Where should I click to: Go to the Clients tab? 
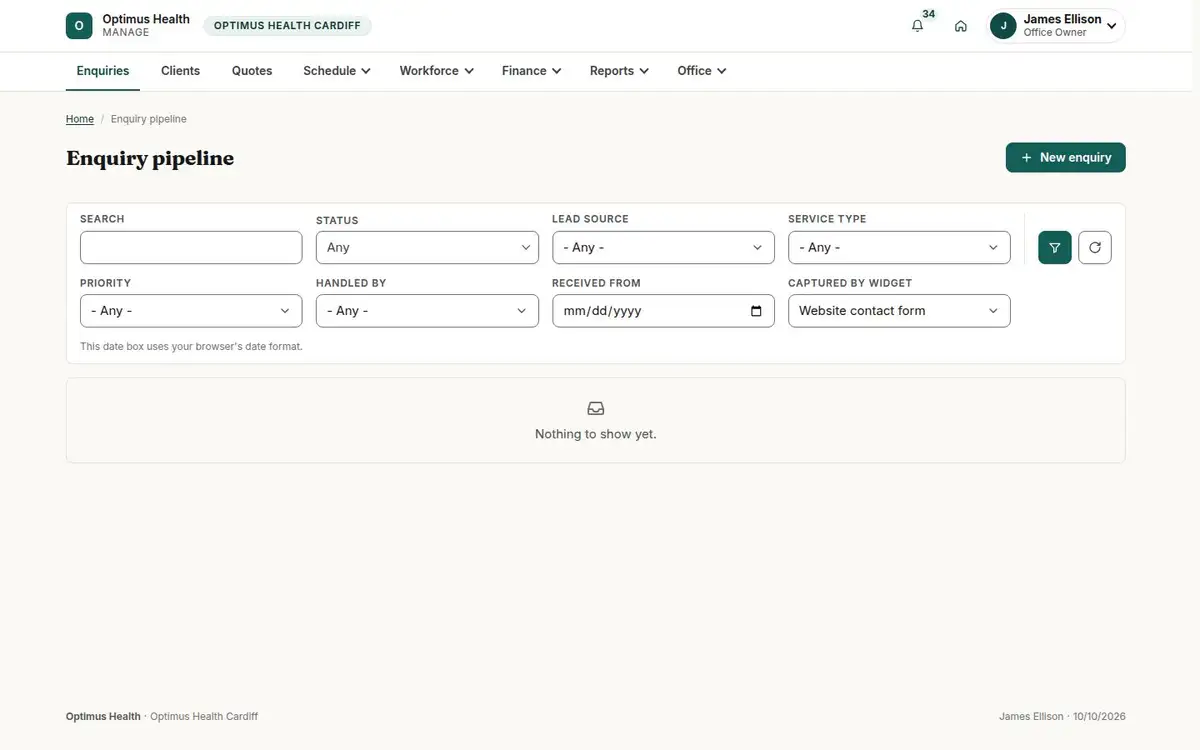[x=181, y=71]
